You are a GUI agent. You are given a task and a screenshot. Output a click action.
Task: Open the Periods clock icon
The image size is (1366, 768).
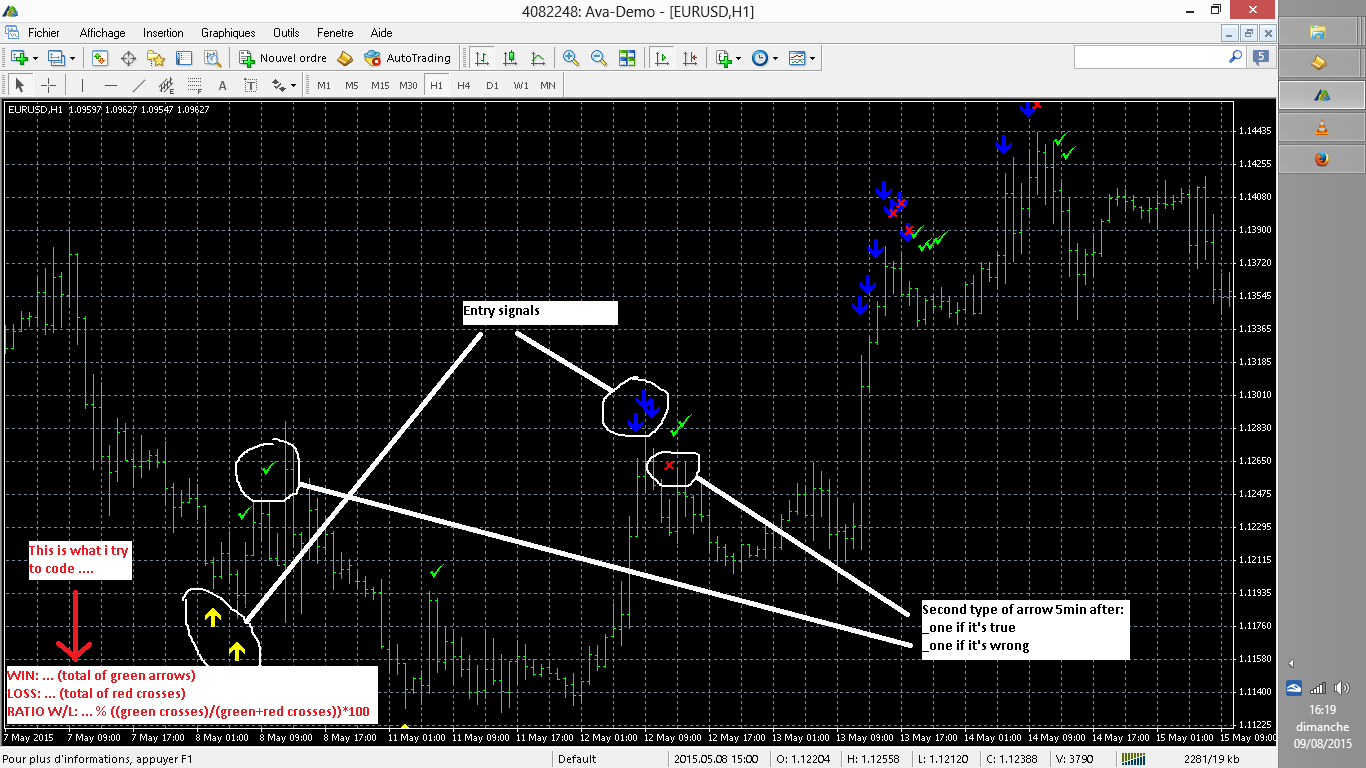tap(760, 58)
